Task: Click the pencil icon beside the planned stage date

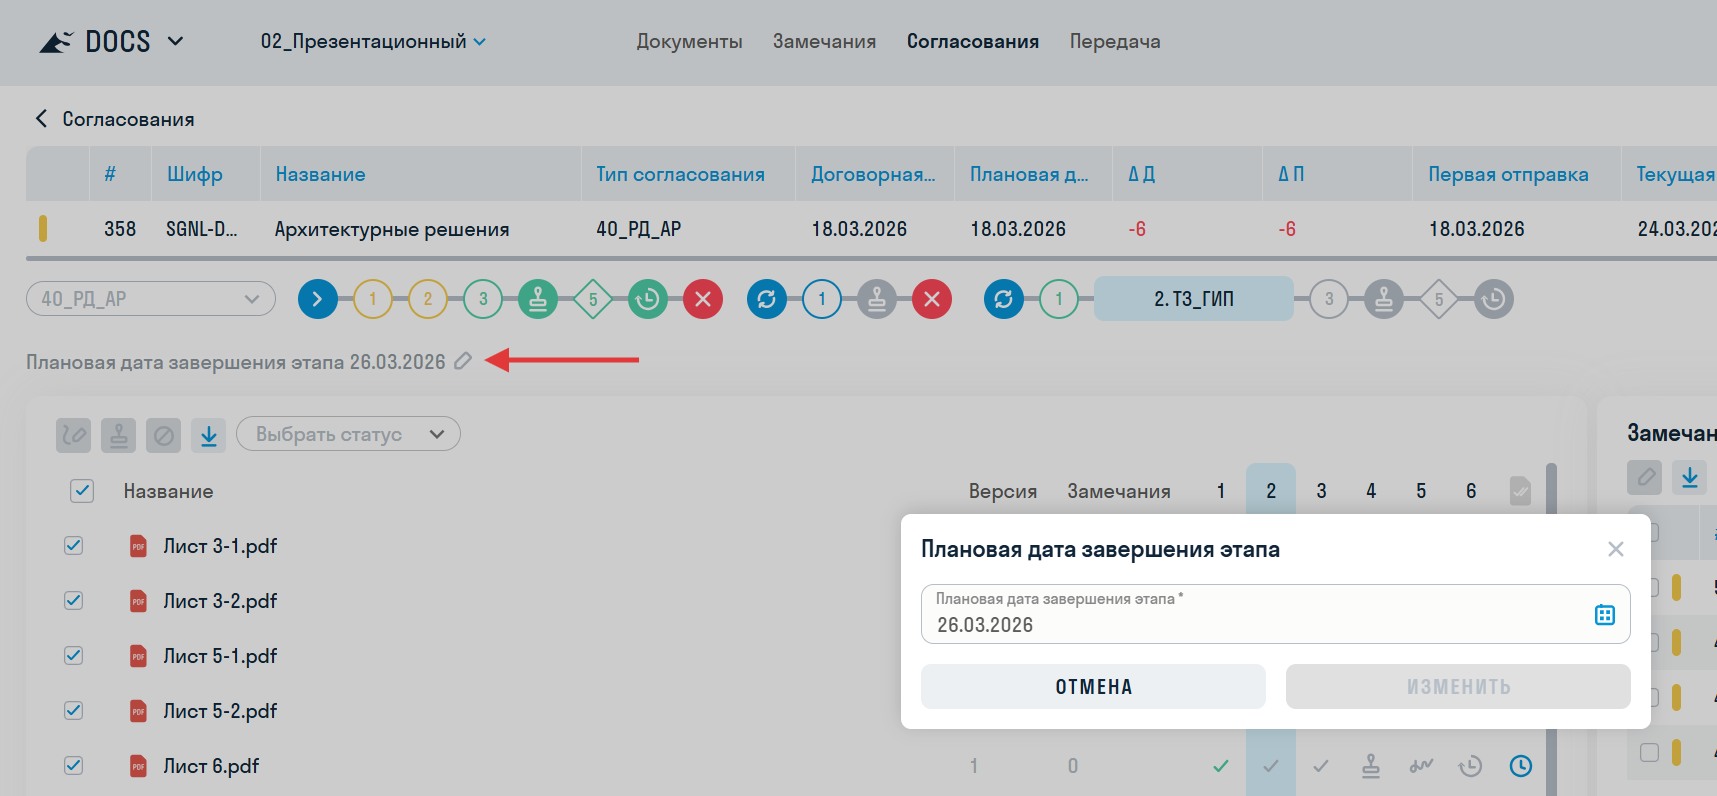Action: 462,361
